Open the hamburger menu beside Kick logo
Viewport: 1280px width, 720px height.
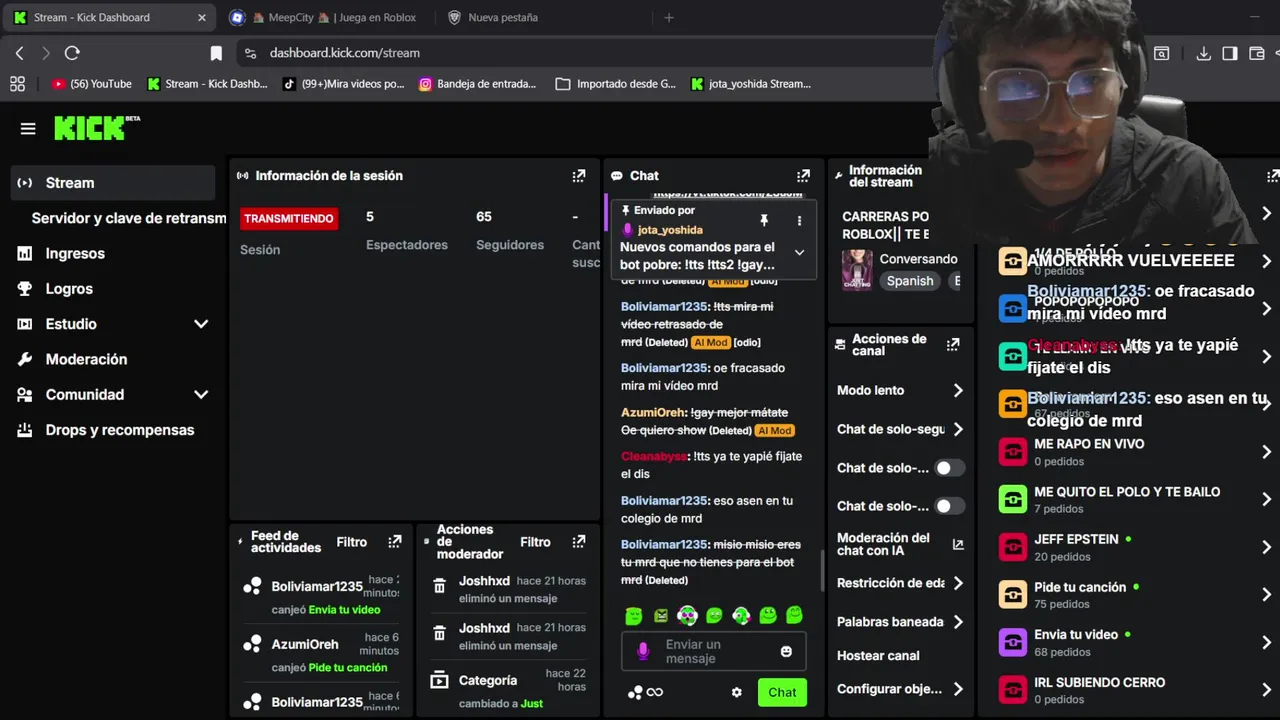click(x=28, y=128)
